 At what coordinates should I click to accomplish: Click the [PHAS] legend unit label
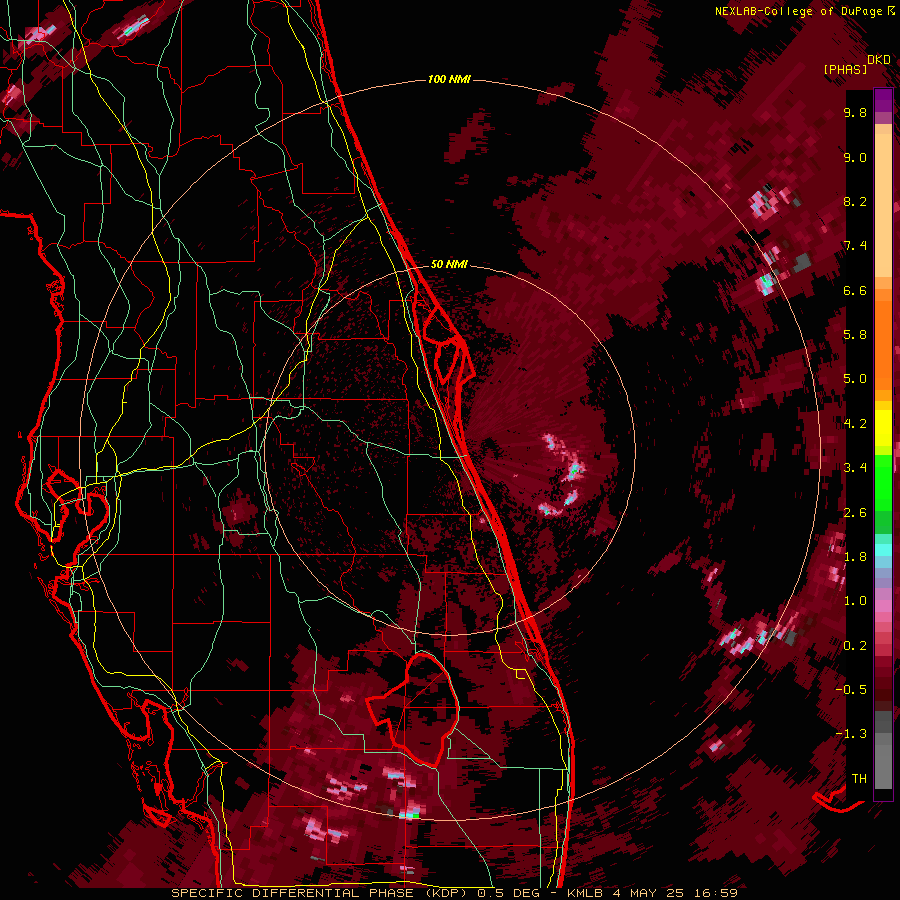click(x=845, y=69)
